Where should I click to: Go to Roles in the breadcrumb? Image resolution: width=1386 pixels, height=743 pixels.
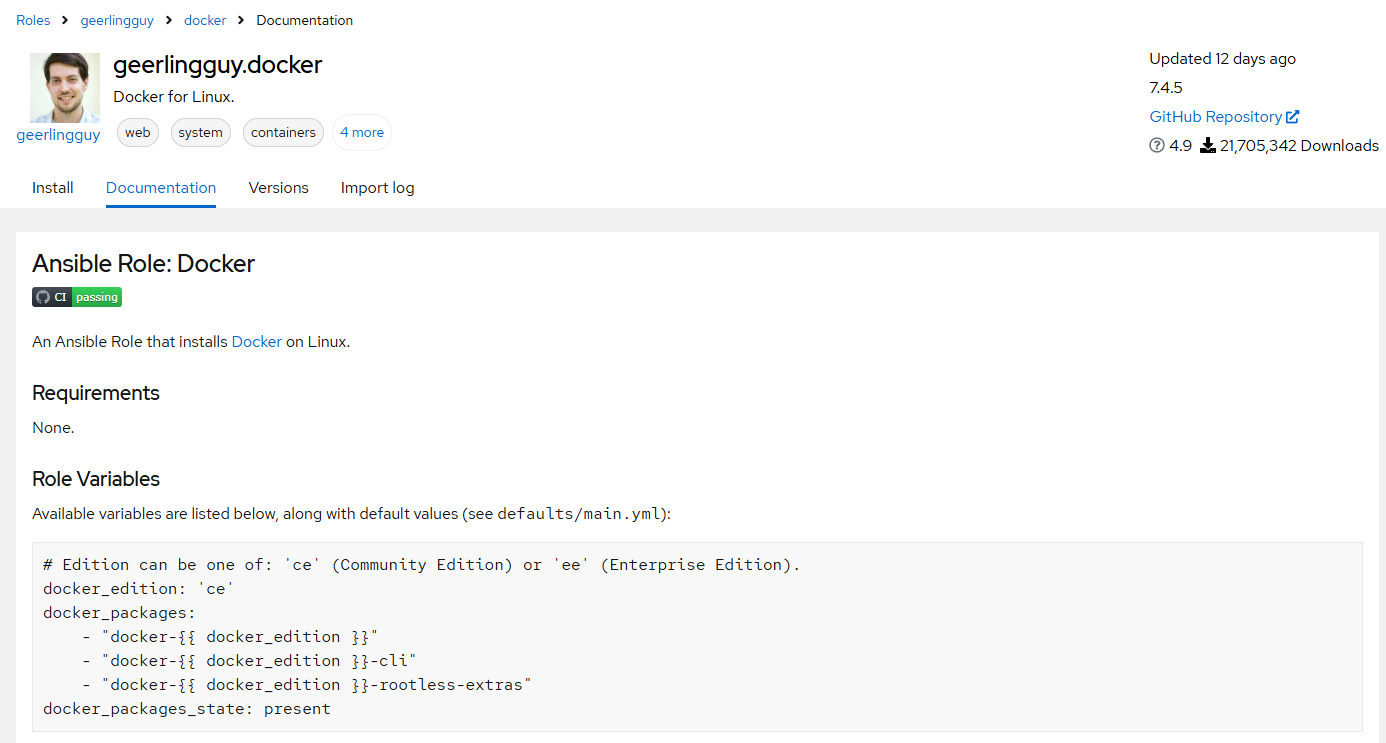point(33,20)
